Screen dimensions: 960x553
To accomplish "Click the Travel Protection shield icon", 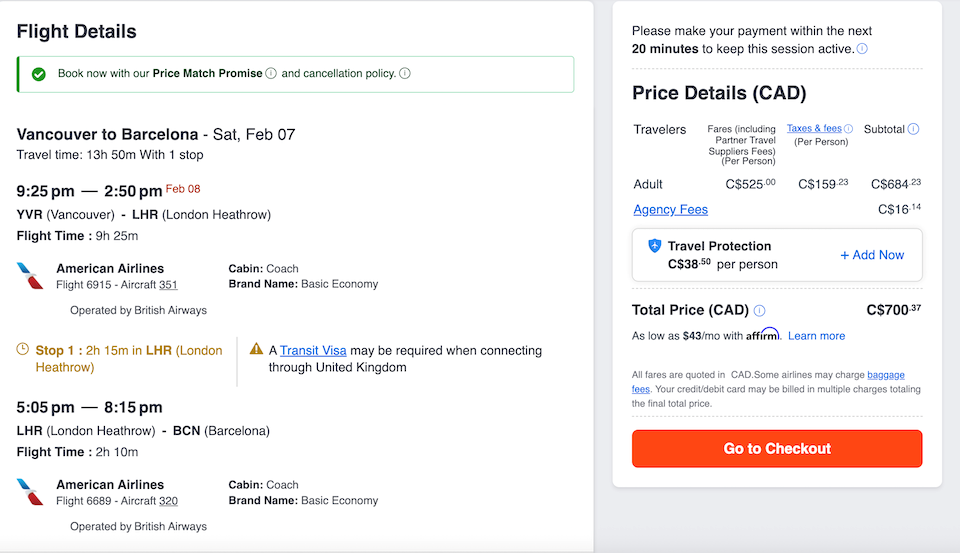I will point(655,246).
